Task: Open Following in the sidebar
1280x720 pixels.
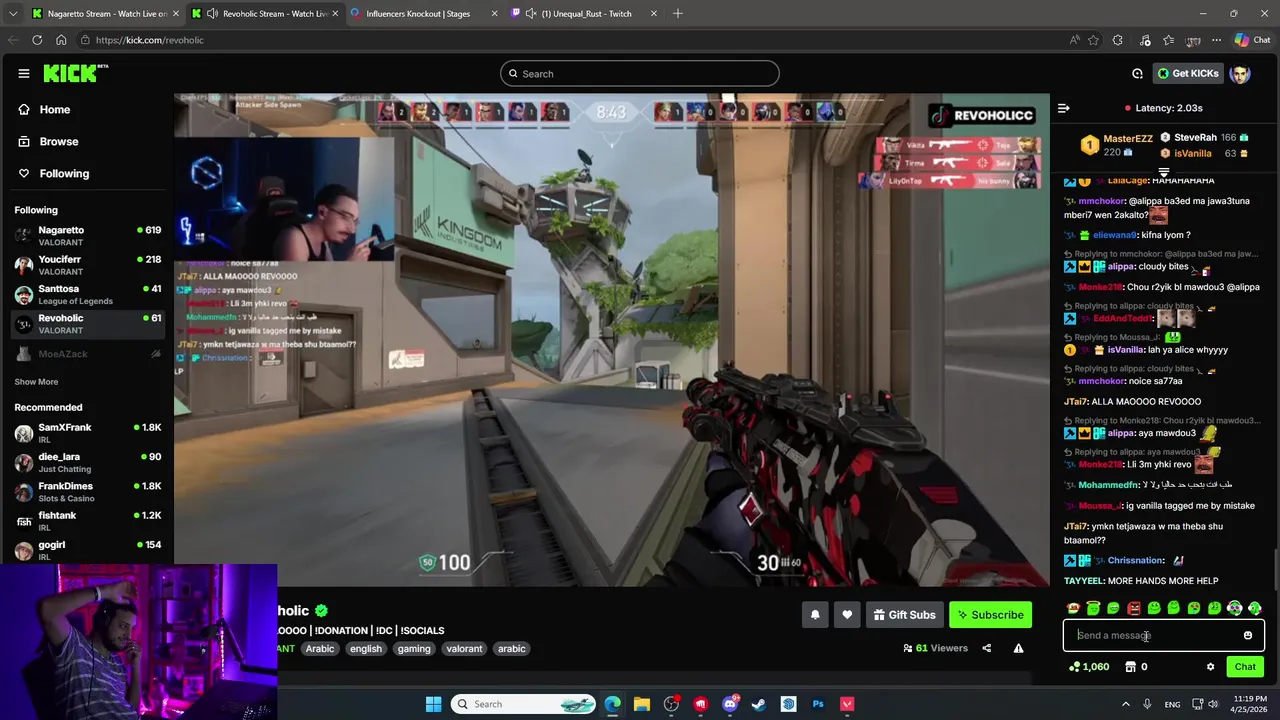Action: click(x=54, y=173)
